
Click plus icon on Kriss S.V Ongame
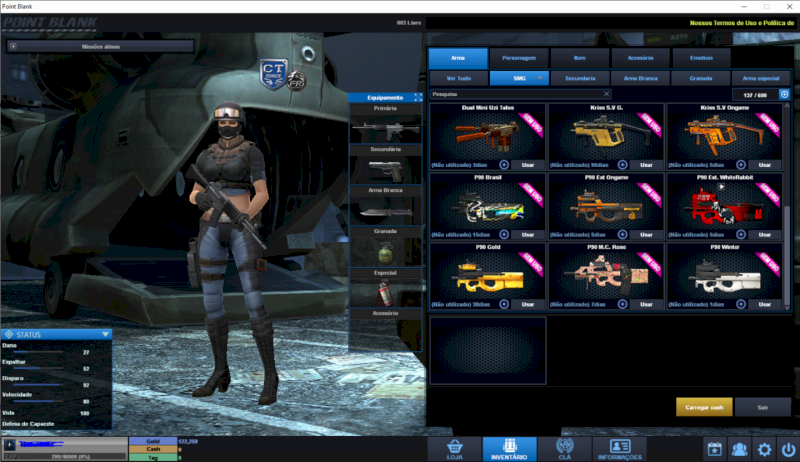741,165
